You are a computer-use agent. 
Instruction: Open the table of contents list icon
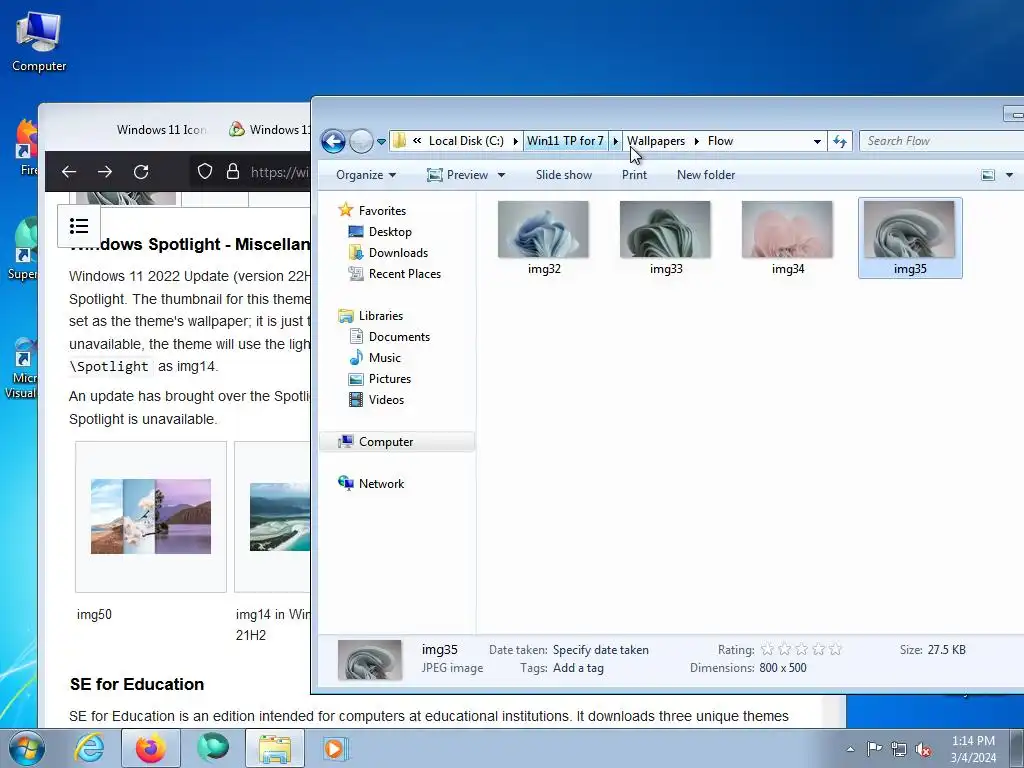coord(79,226)
